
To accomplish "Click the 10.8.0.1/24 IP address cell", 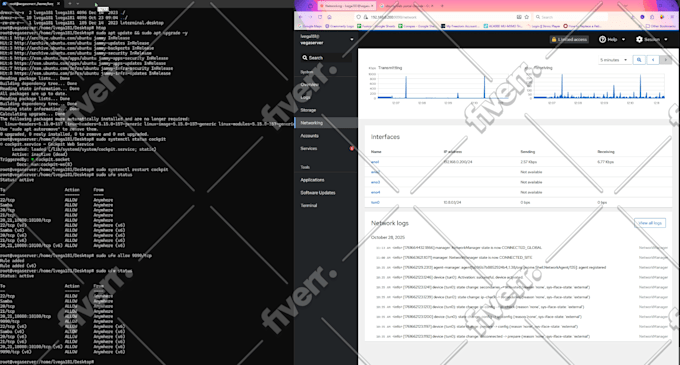I will pyautogui.click(x=452, y=202).
